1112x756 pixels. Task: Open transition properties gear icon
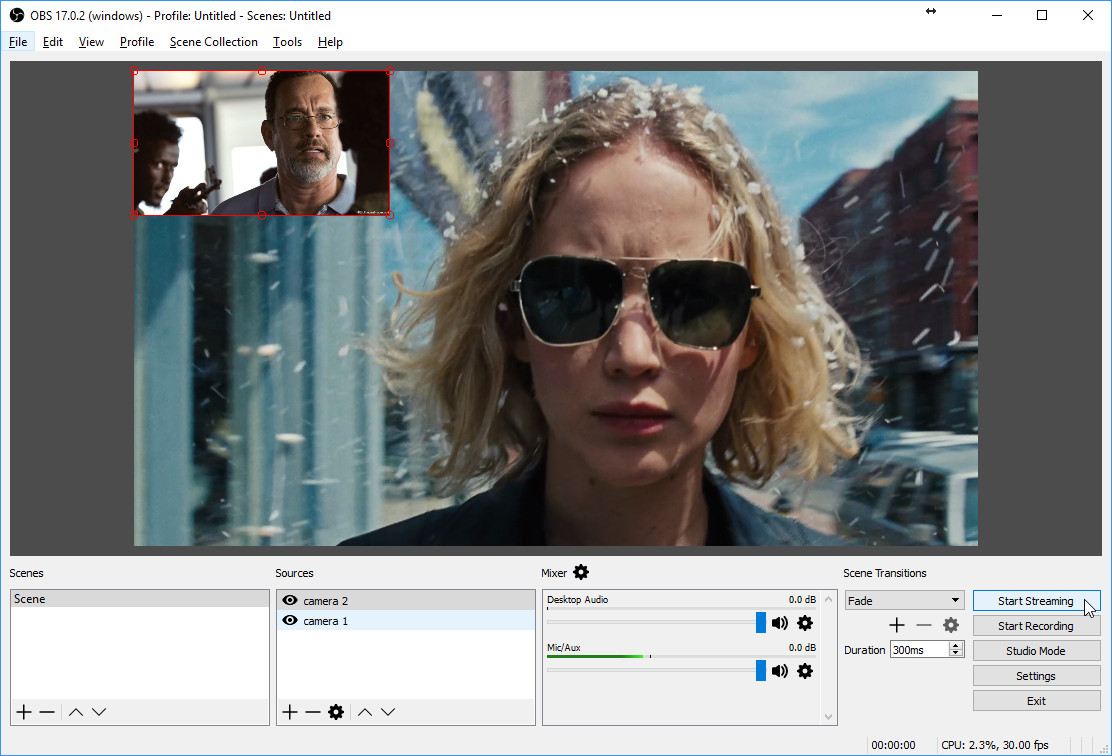[951, 625]
